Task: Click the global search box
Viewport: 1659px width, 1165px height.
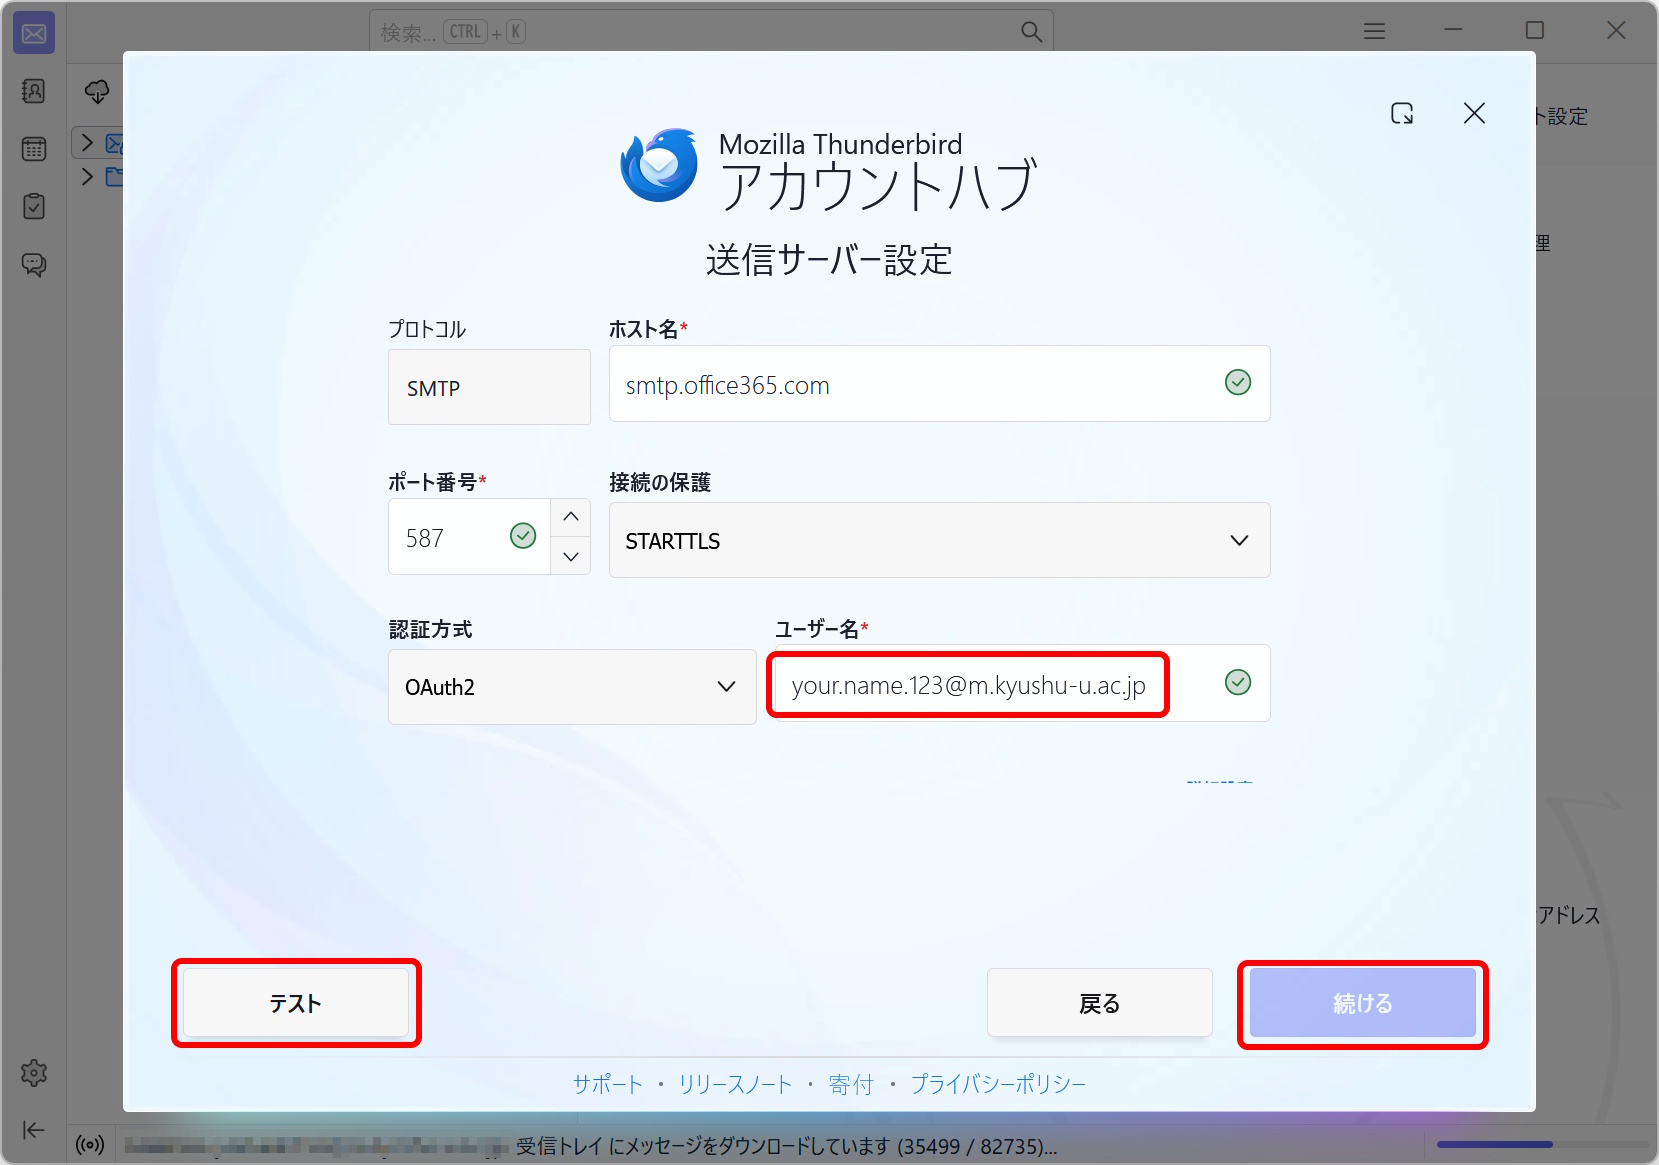Action: click(x=711, y=32)
